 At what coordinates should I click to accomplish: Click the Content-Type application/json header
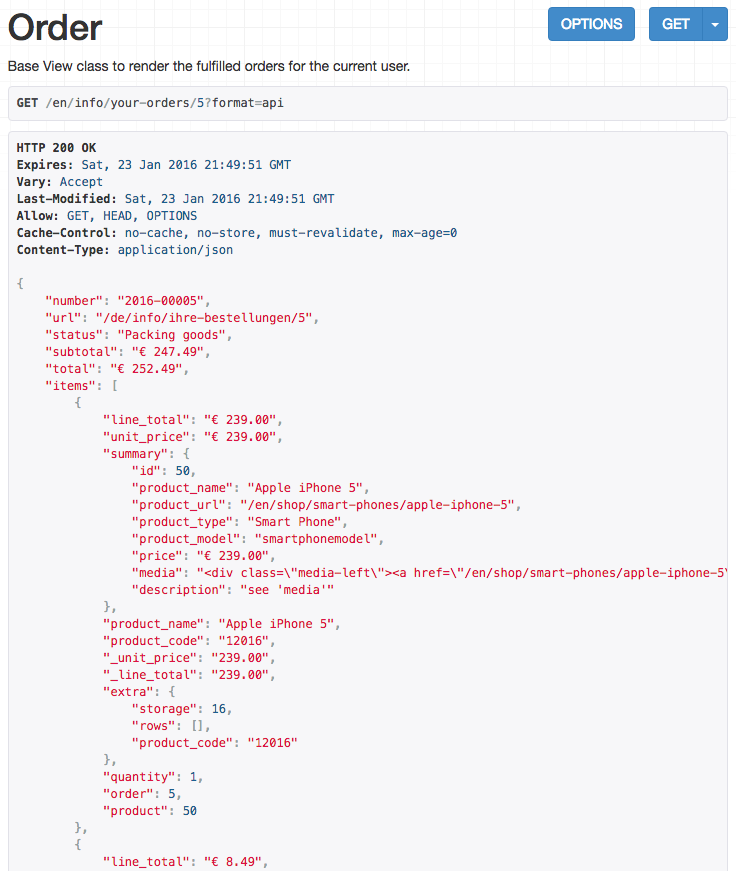coord(124,250)
